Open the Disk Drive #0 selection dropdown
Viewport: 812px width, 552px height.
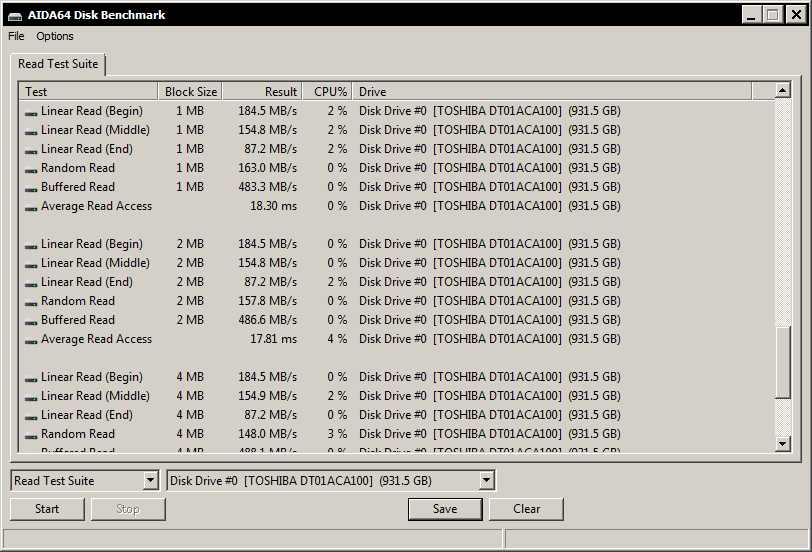pyautogui.click(x=486, y=481)
